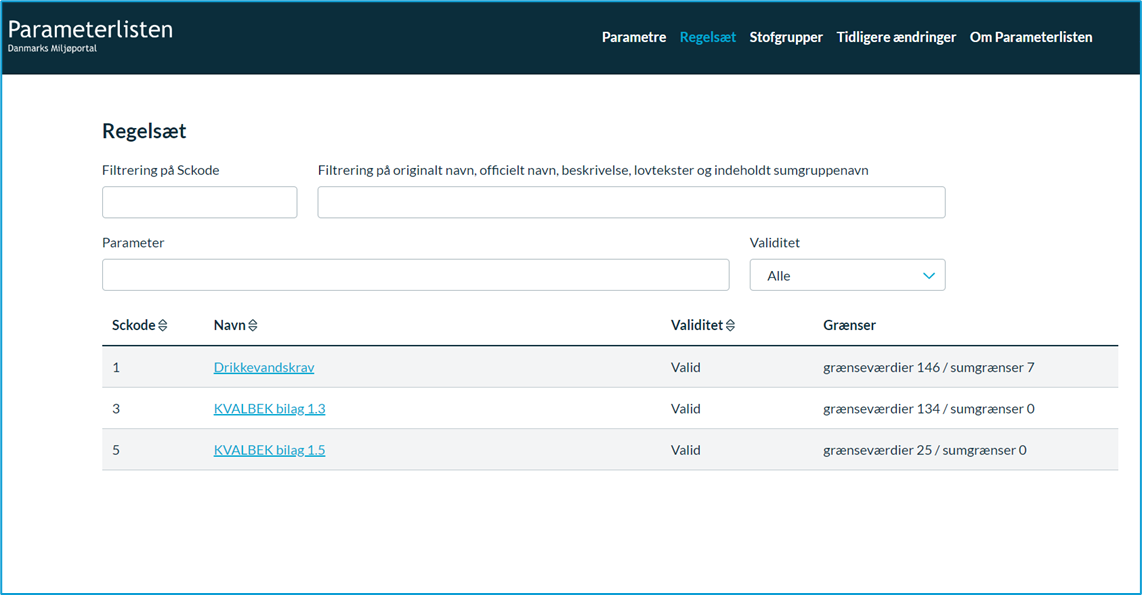This screenshot has height=595, width=1142.
Task: Select the table row with Sckode 3
Action: pos(610,409)
